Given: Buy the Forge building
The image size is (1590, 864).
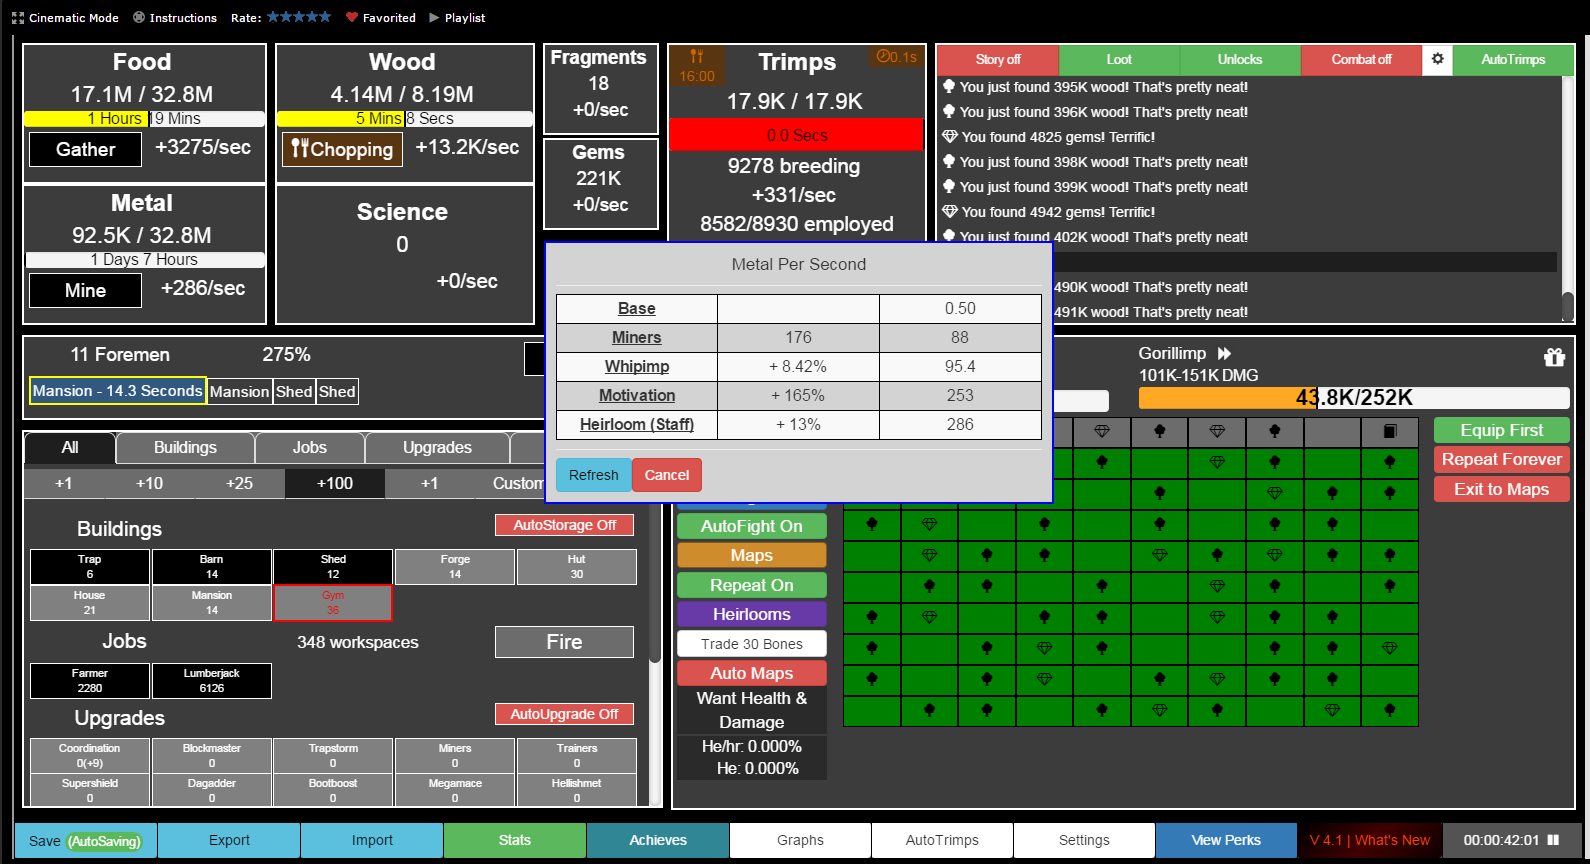Looking at the screenshot, I should [455, 567].
